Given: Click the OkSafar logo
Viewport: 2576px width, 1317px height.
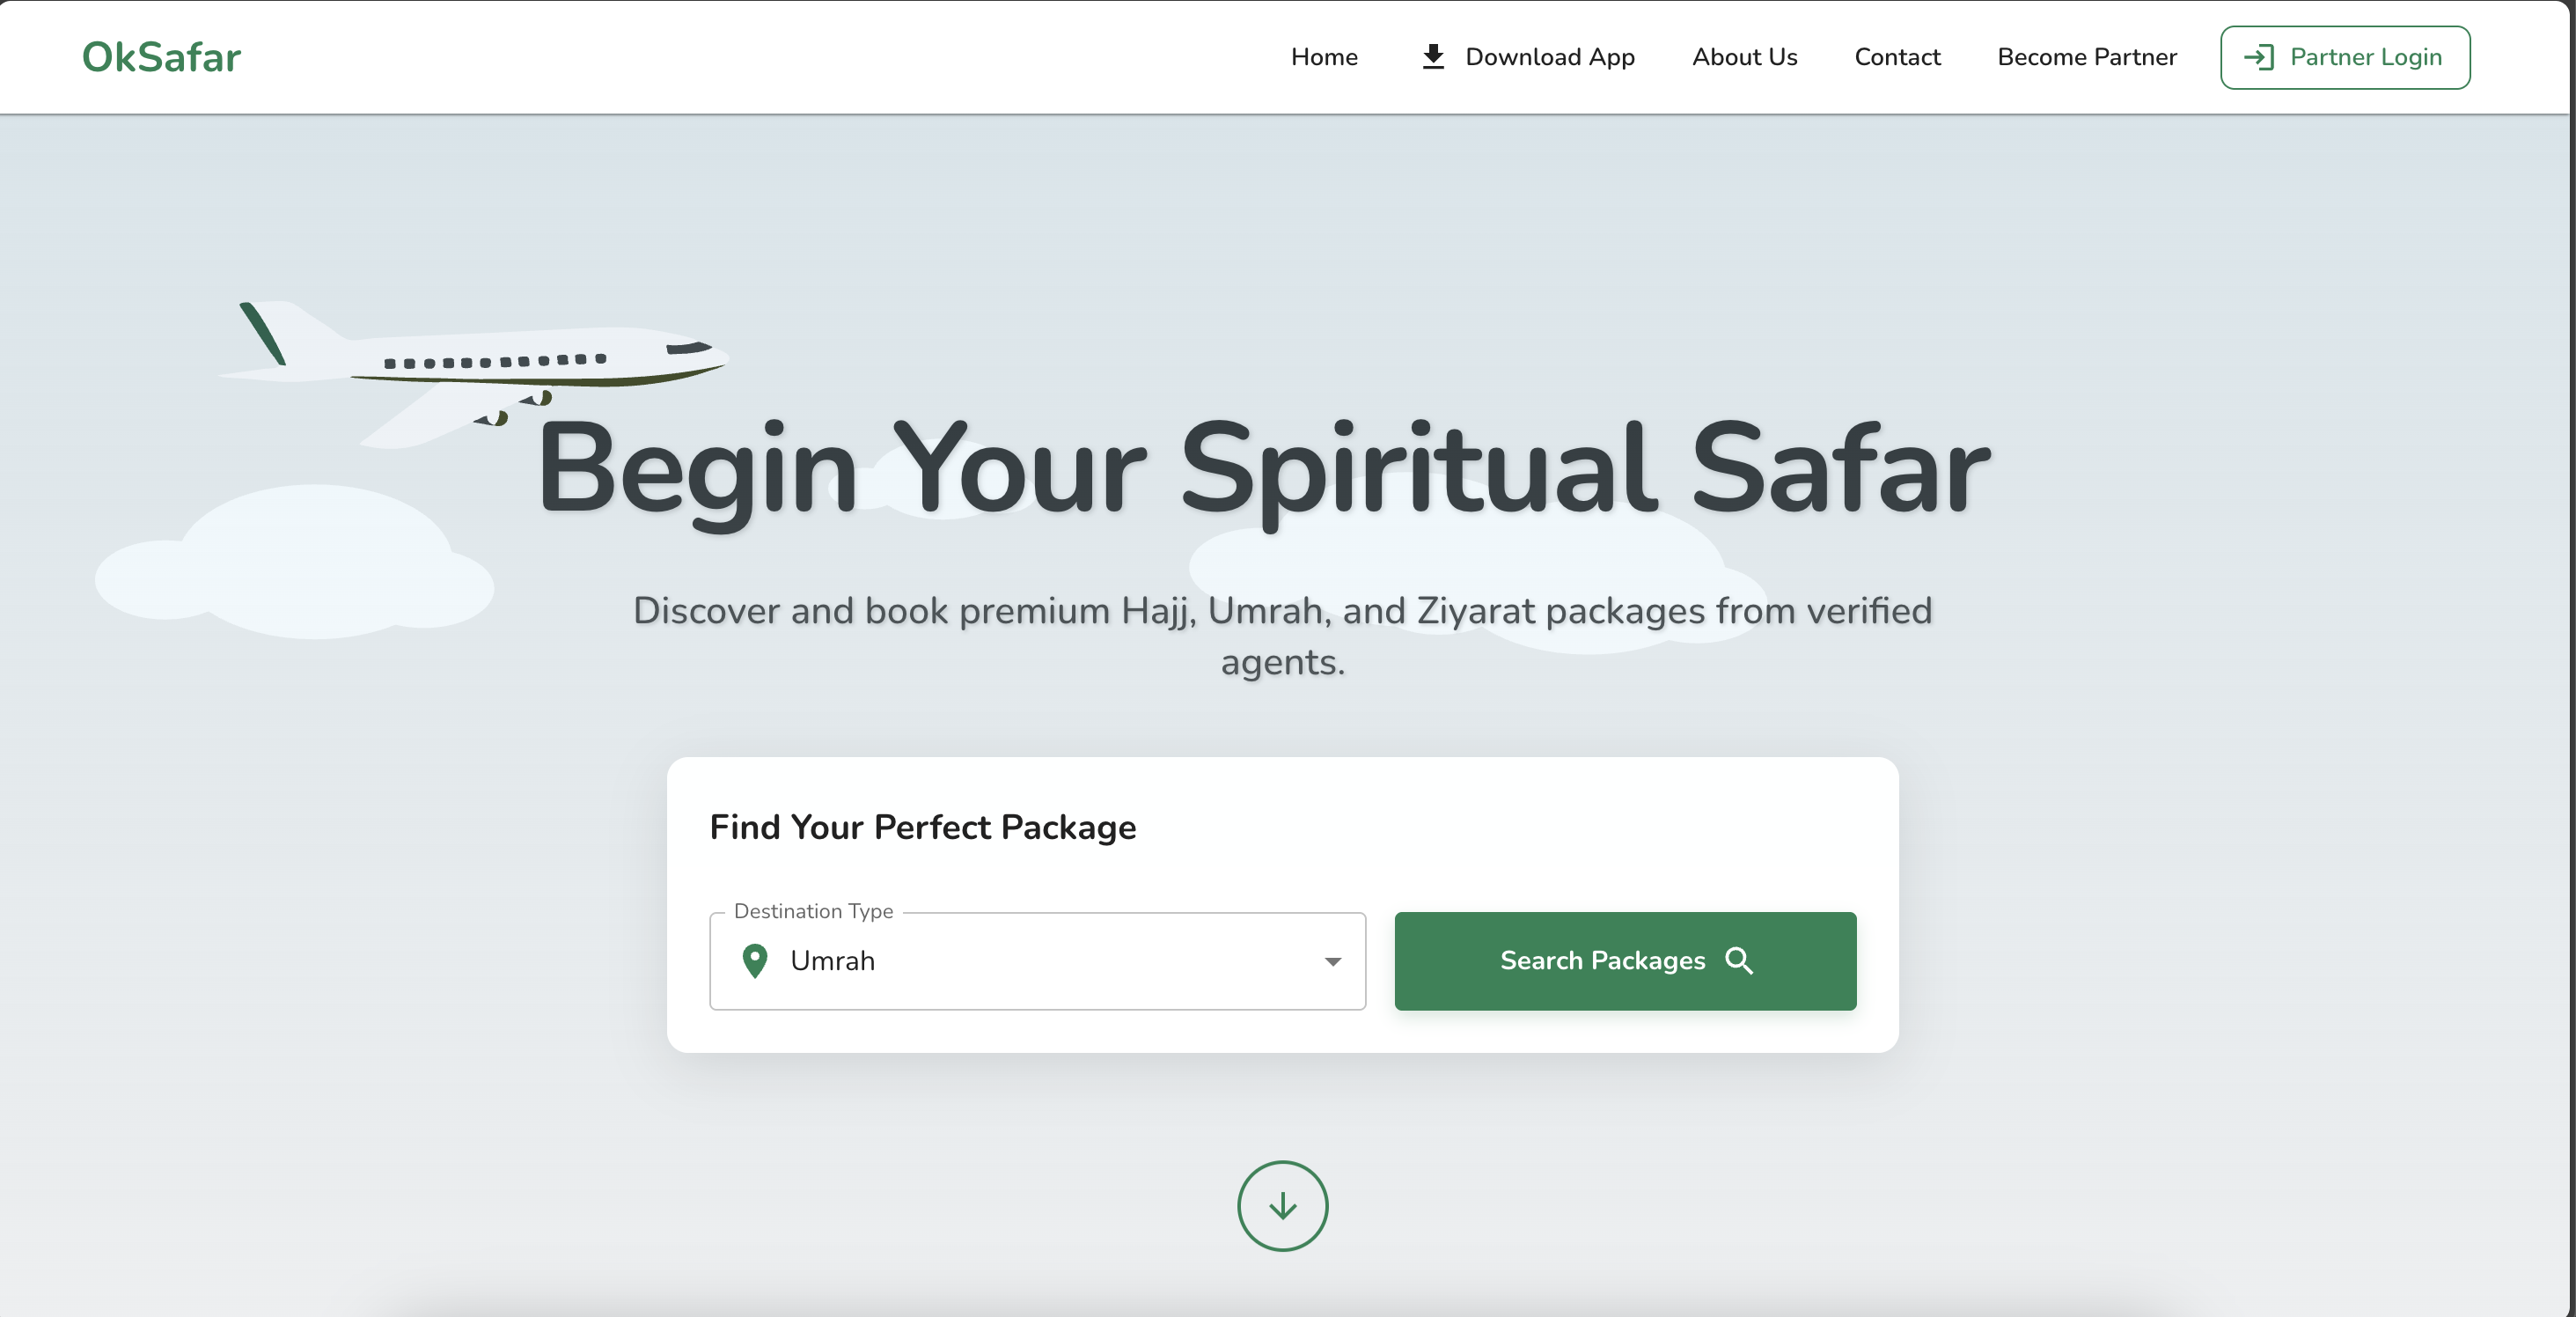Looking at the screenshot, I should [x=161, y=56].
